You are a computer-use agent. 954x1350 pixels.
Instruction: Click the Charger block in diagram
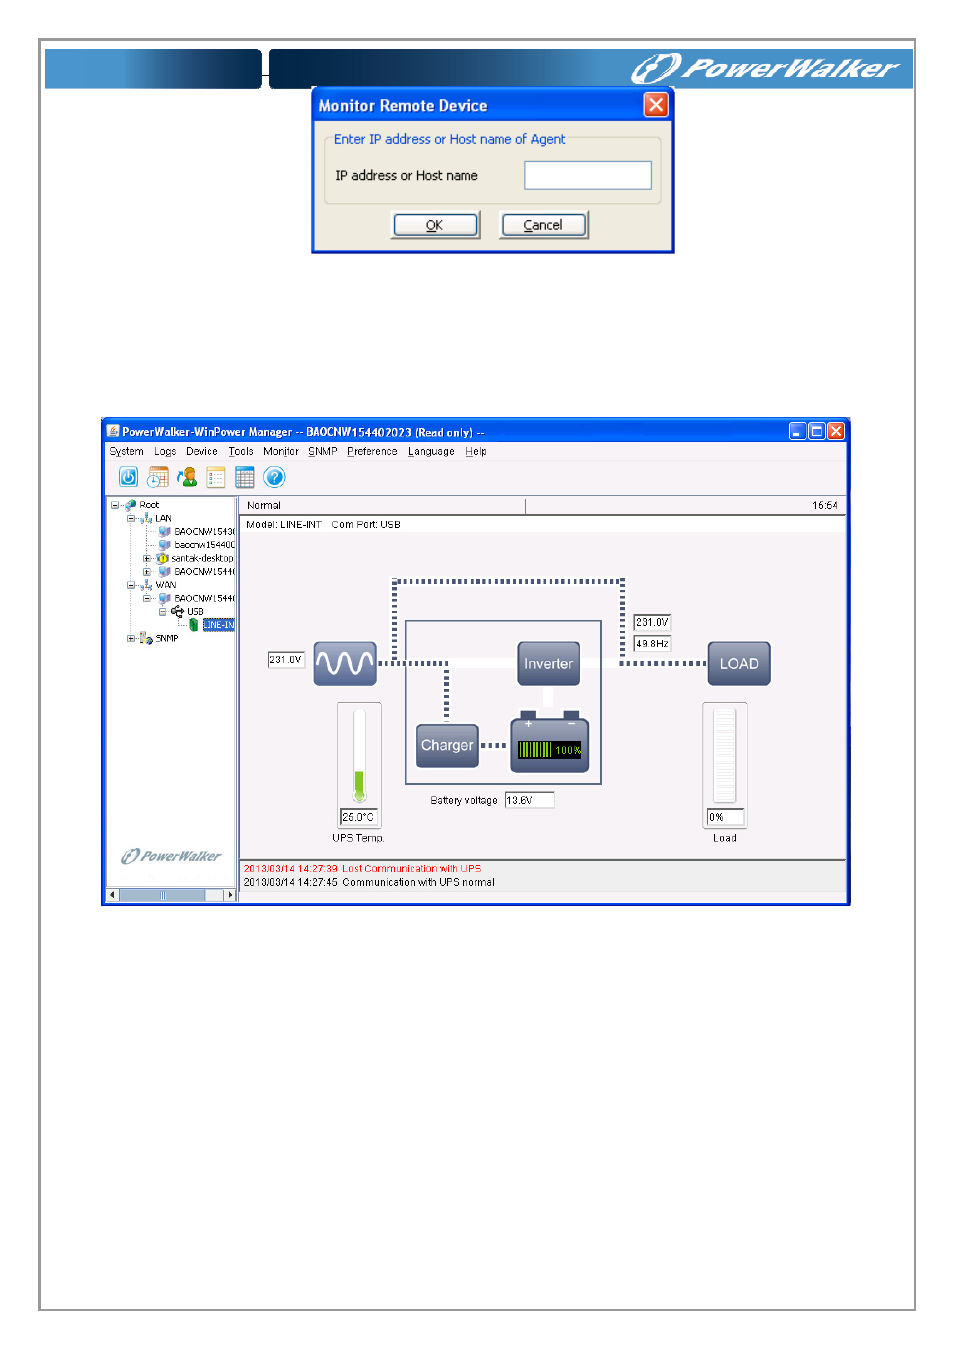pyautogui.click(x=447, y=745)
